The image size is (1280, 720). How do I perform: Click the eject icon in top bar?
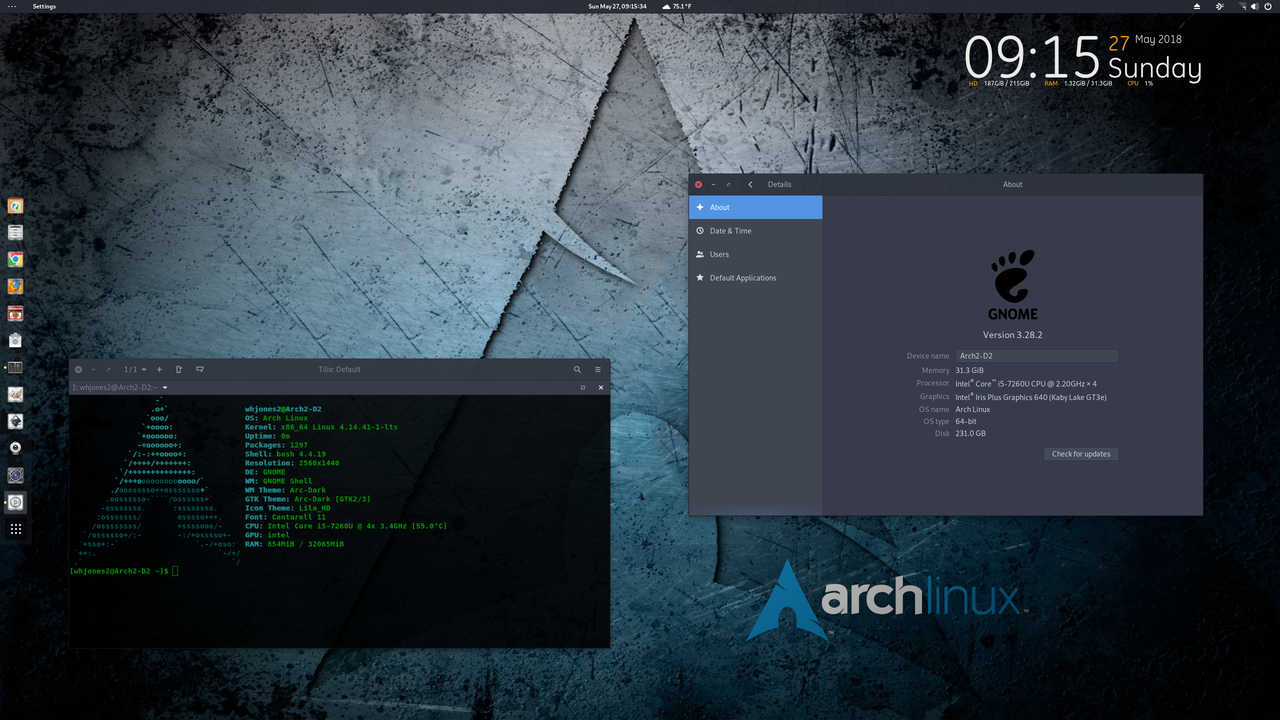point(1197,6)
